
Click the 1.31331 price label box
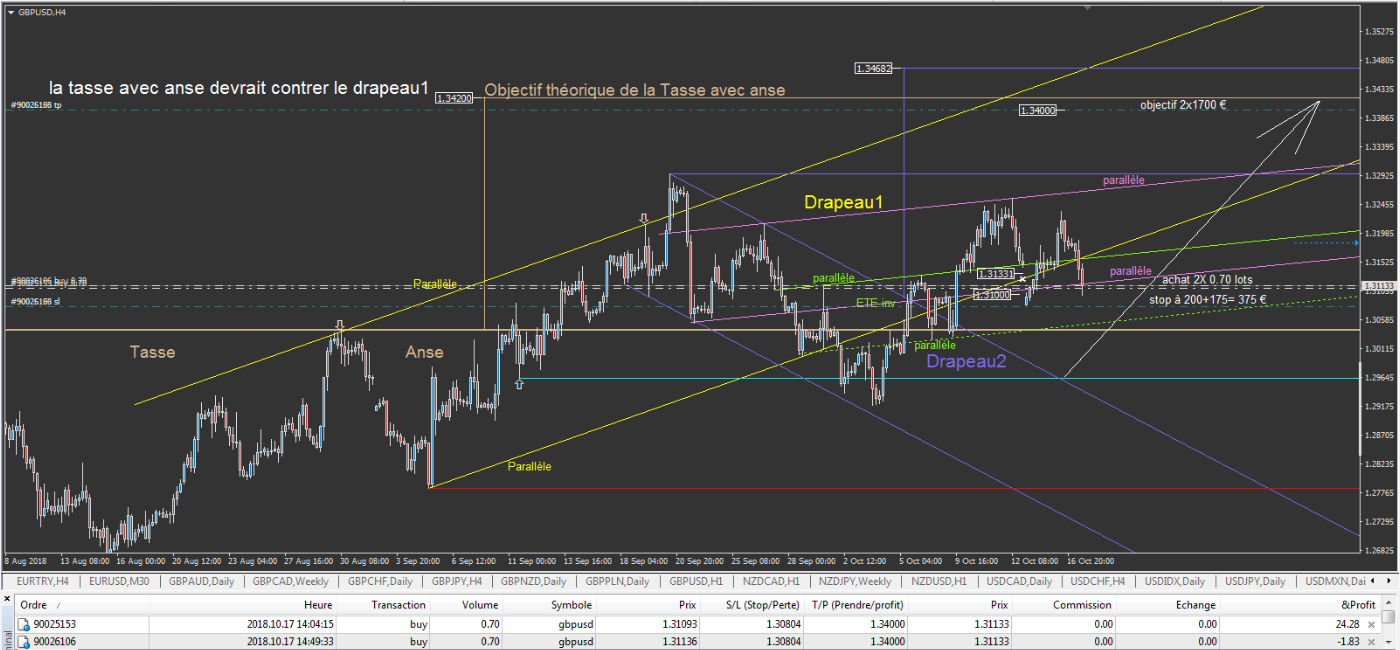tap(996, 273)
